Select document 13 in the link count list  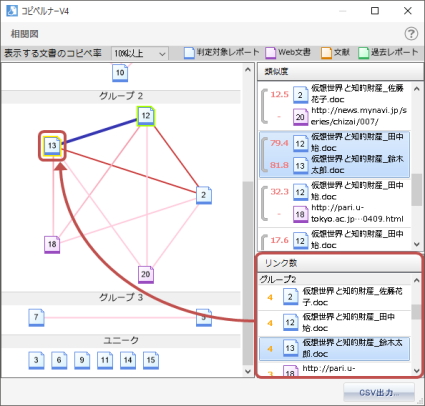coord(334,349)
